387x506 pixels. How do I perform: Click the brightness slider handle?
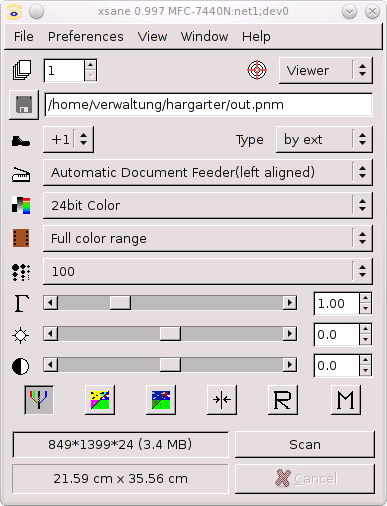170,334
